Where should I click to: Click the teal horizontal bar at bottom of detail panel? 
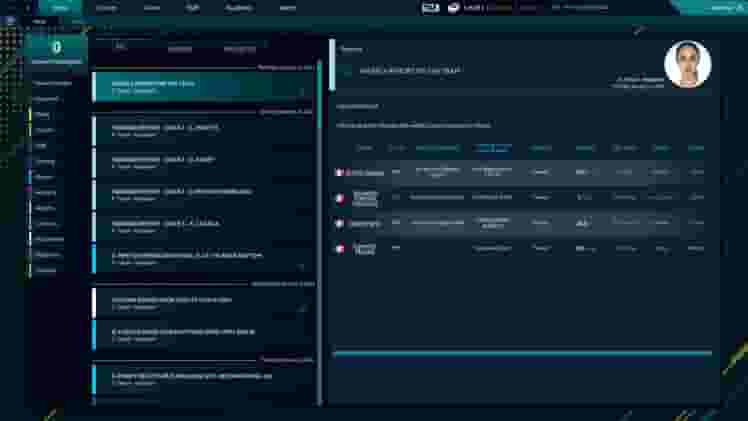(x=522, y=353)
